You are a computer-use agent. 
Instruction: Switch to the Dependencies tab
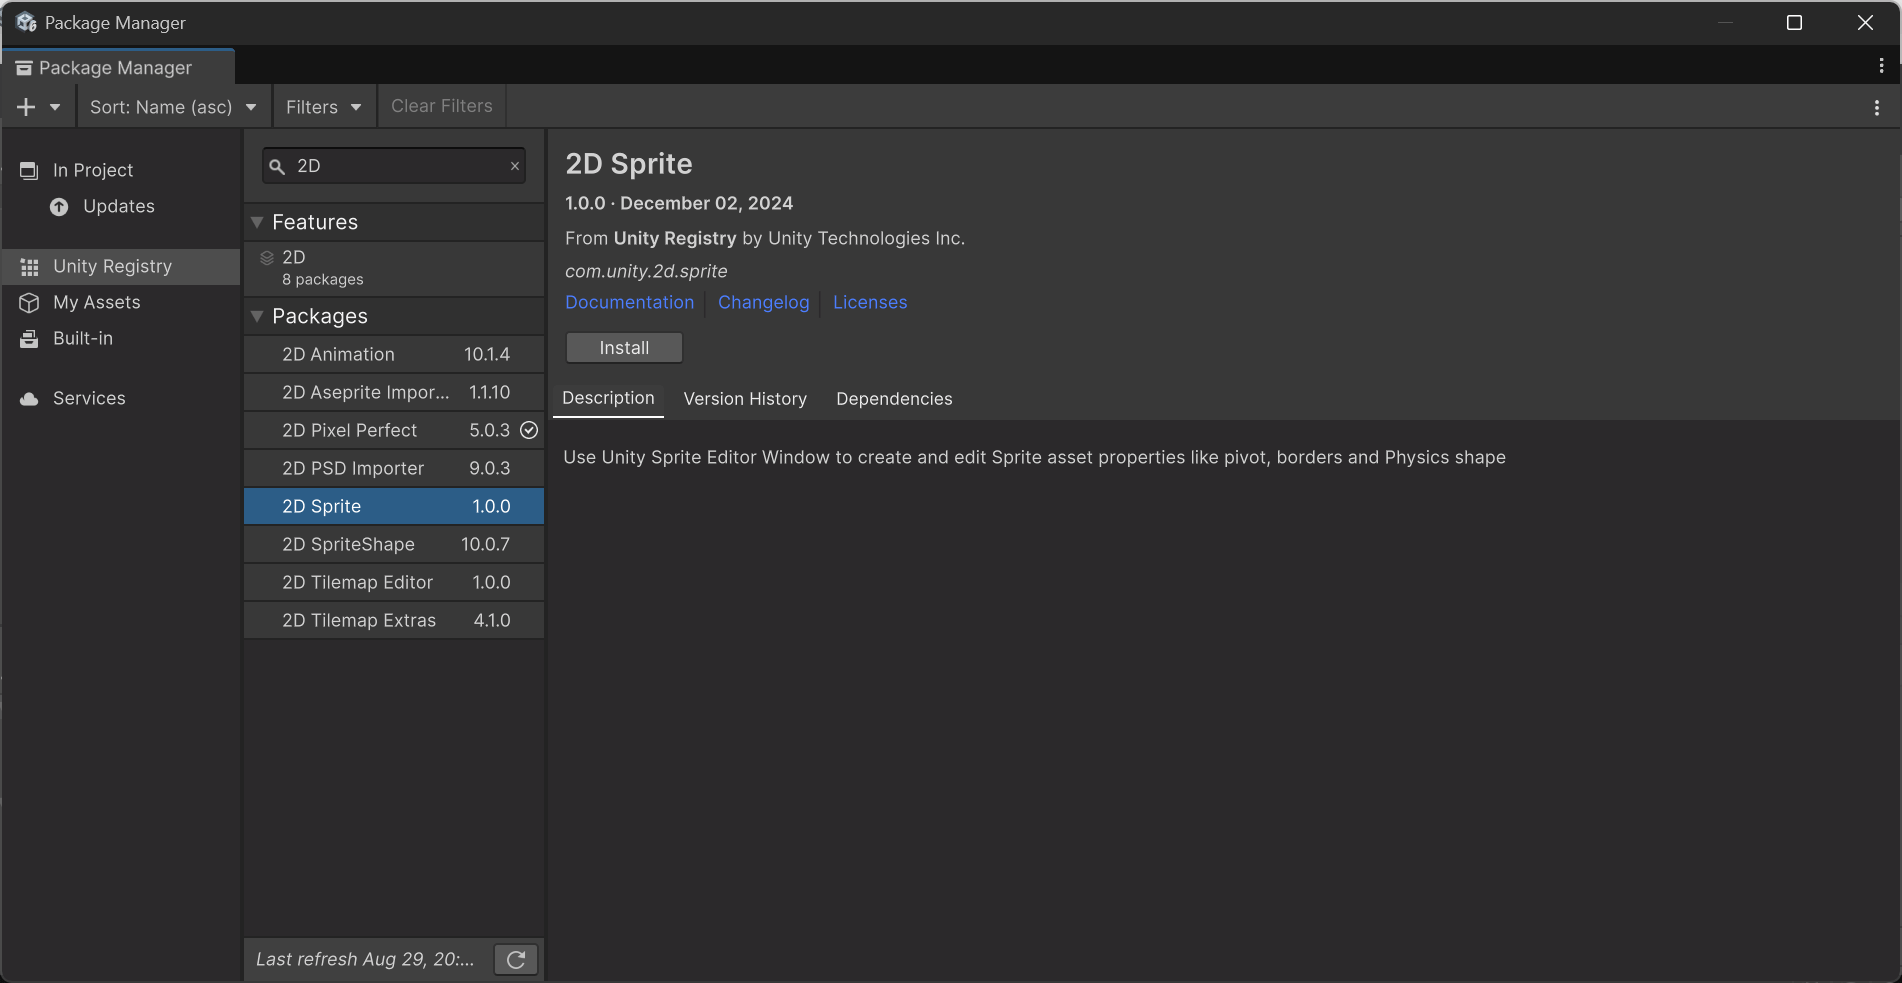coord(894,399)
